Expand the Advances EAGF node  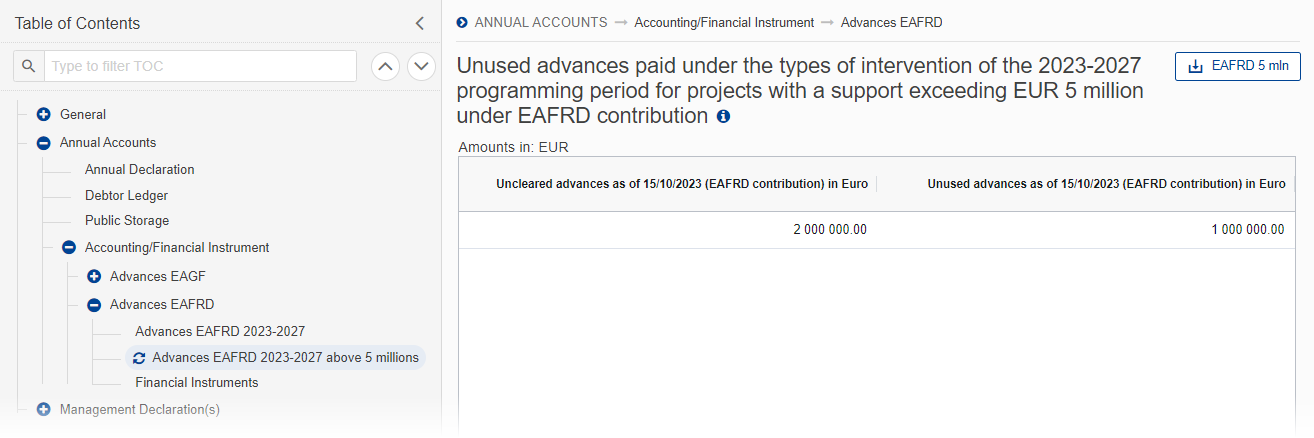94,276
